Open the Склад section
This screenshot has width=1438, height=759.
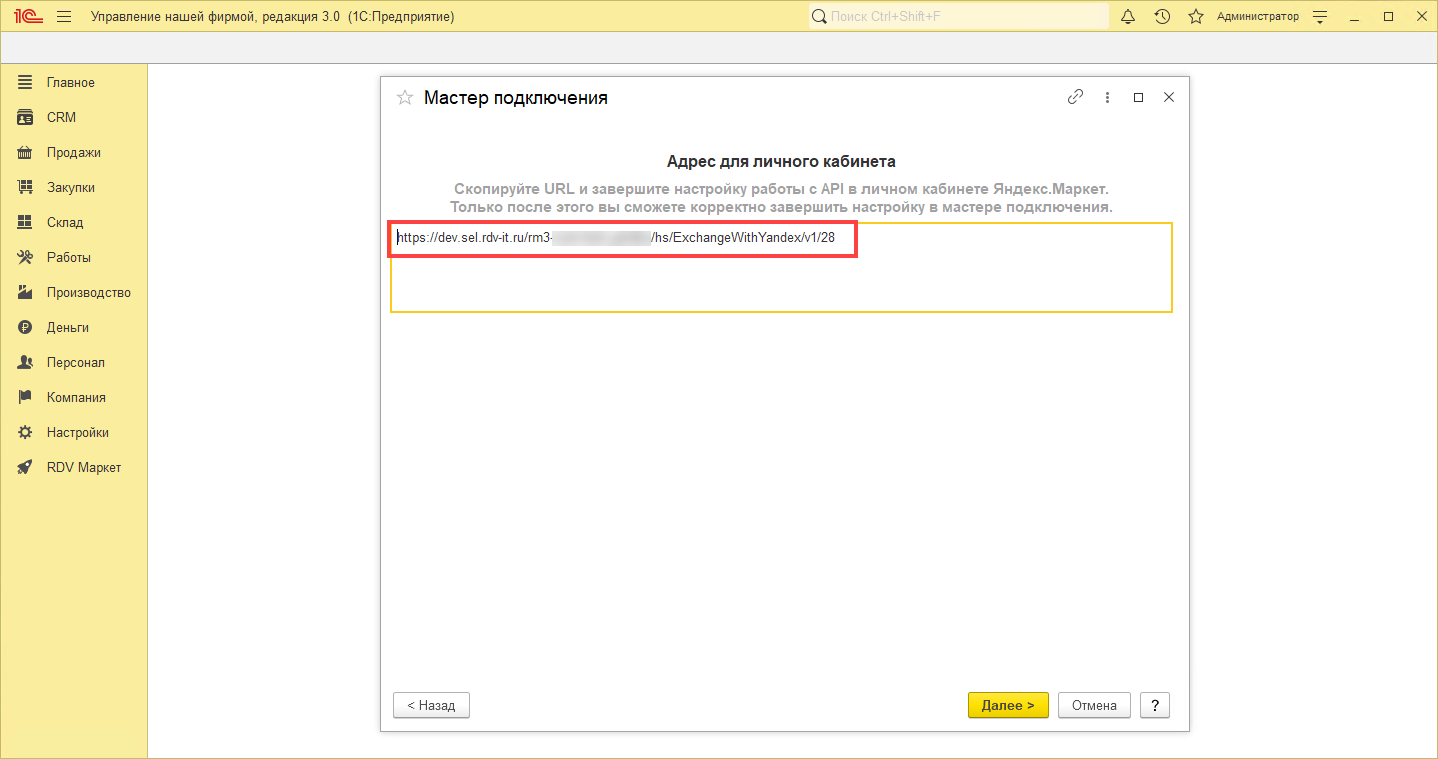(74, 223)
